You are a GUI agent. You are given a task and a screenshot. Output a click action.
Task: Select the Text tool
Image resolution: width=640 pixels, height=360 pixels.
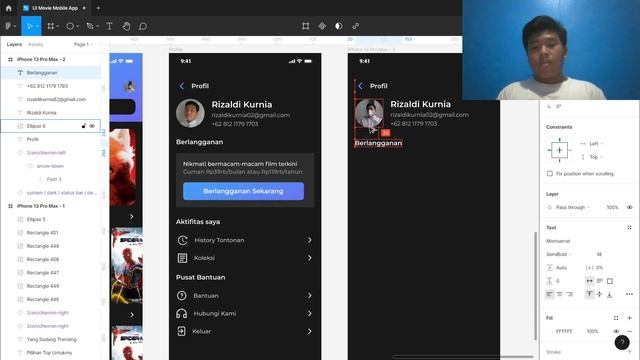click(109, 26)
